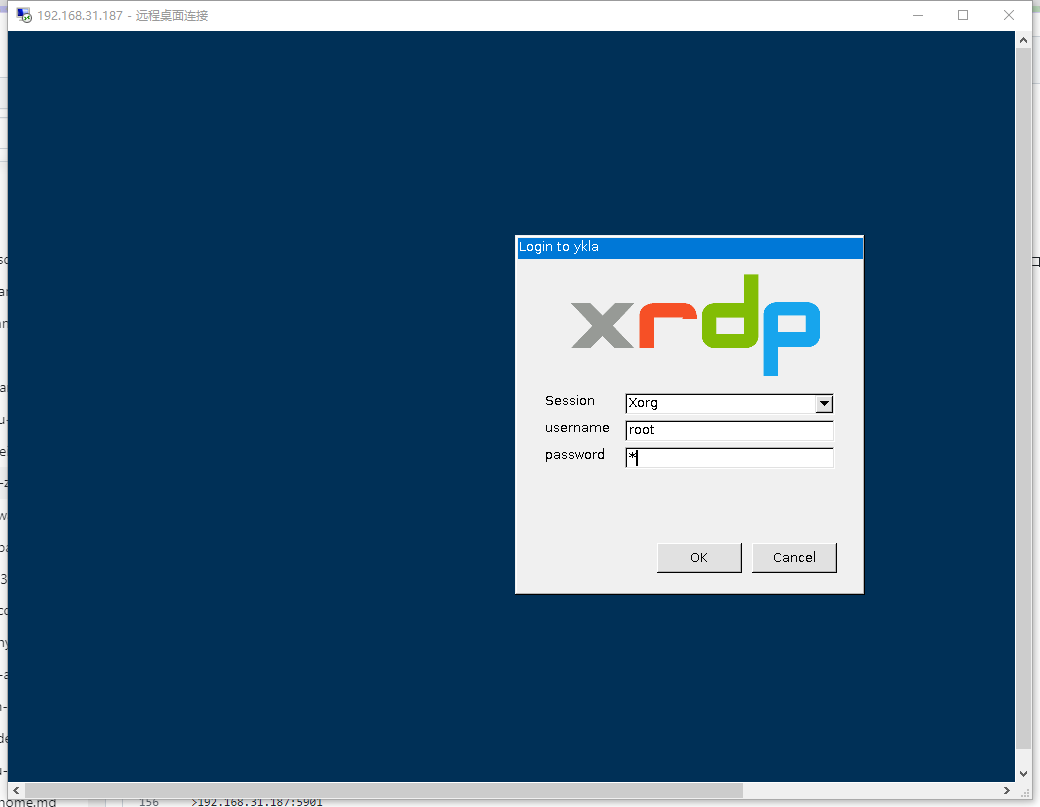Viewport: 1040px width, 807px height.
Task: Open the Session dropdown arrow
Action: (824, 403)
